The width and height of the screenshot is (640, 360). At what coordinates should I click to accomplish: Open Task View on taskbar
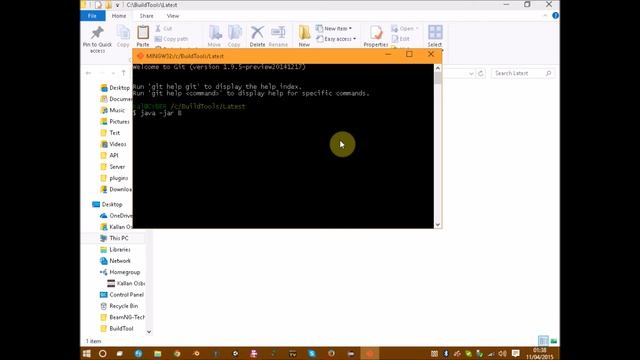[x=120, y=353]
